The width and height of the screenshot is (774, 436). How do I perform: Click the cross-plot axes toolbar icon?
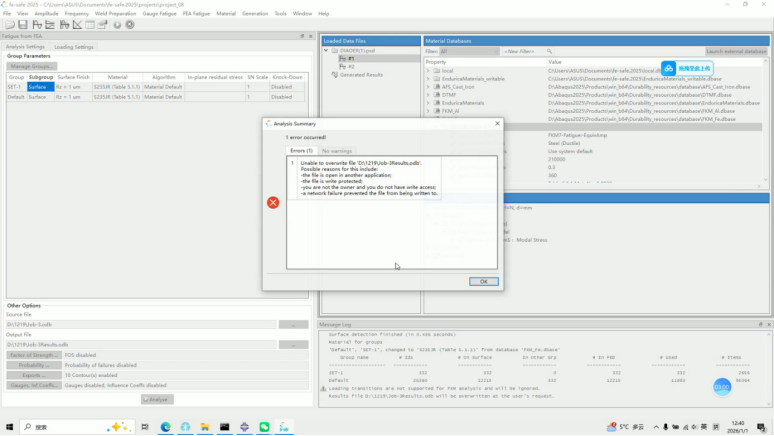click(77, 25)
